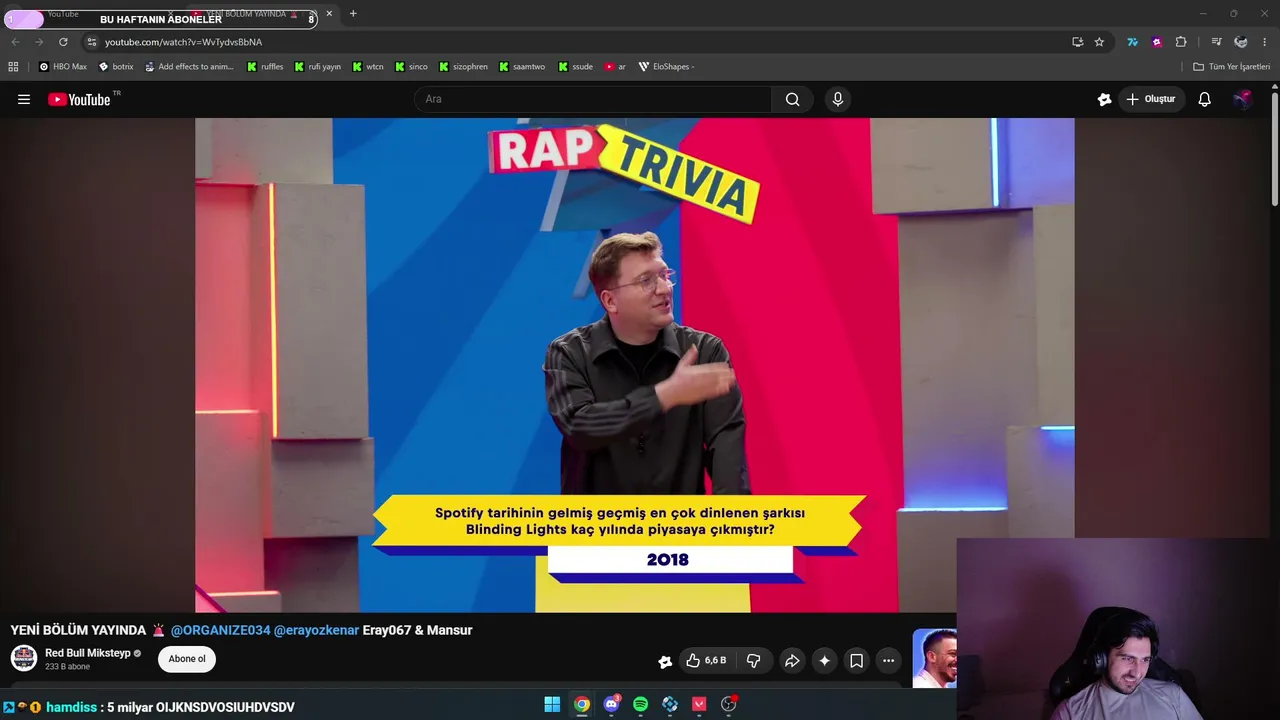The image size is (1280, 720).
Task: Open Chrome profile avatar
Action: [x=1241, y=42]
